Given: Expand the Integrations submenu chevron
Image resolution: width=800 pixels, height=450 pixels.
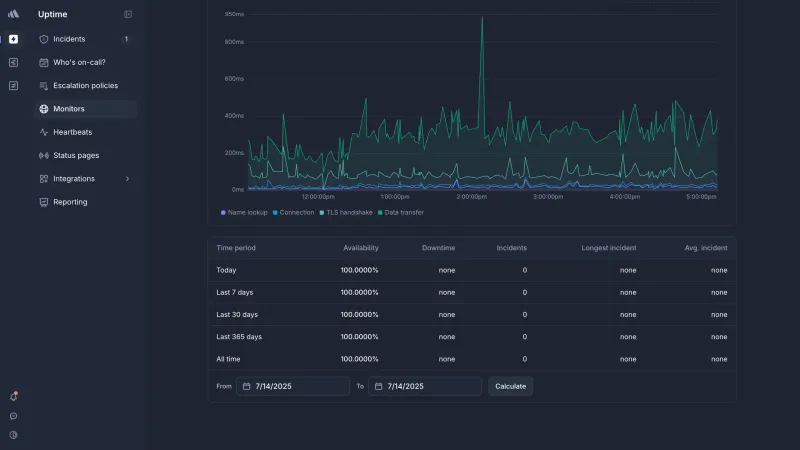Looking at the screenshot, I should [x=128, y=179].
